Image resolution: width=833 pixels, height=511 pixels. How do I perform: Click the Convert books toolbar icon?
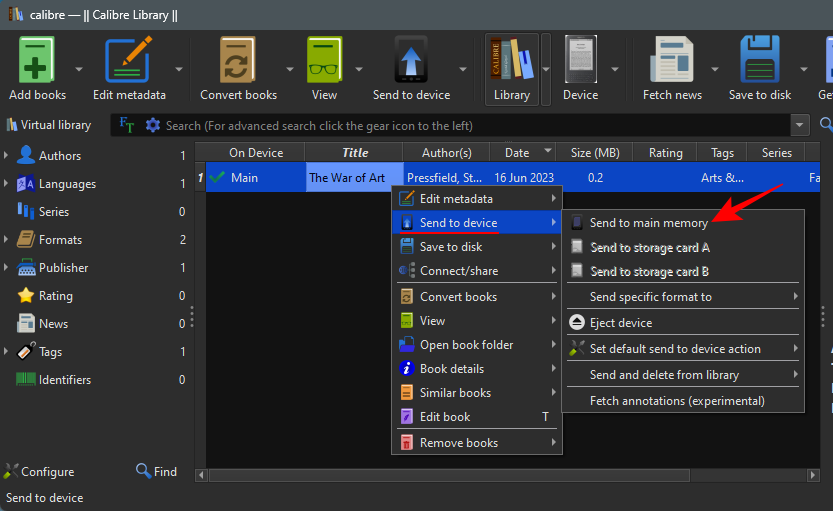click(238, 62)
